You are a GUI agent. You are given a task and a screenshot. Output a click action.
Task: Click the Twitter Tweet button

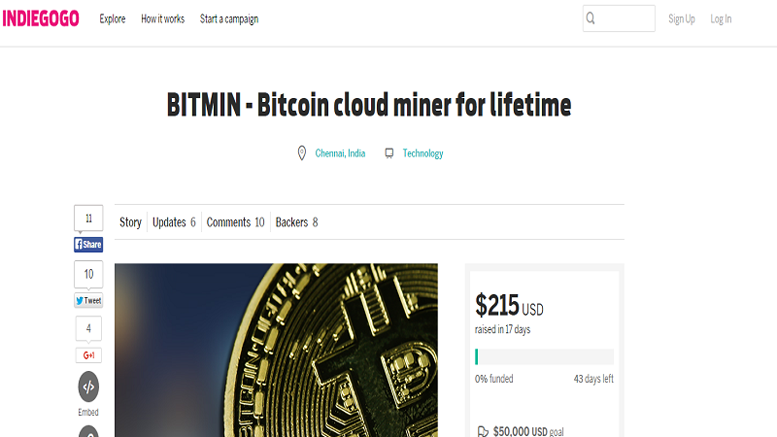[89, 300]
